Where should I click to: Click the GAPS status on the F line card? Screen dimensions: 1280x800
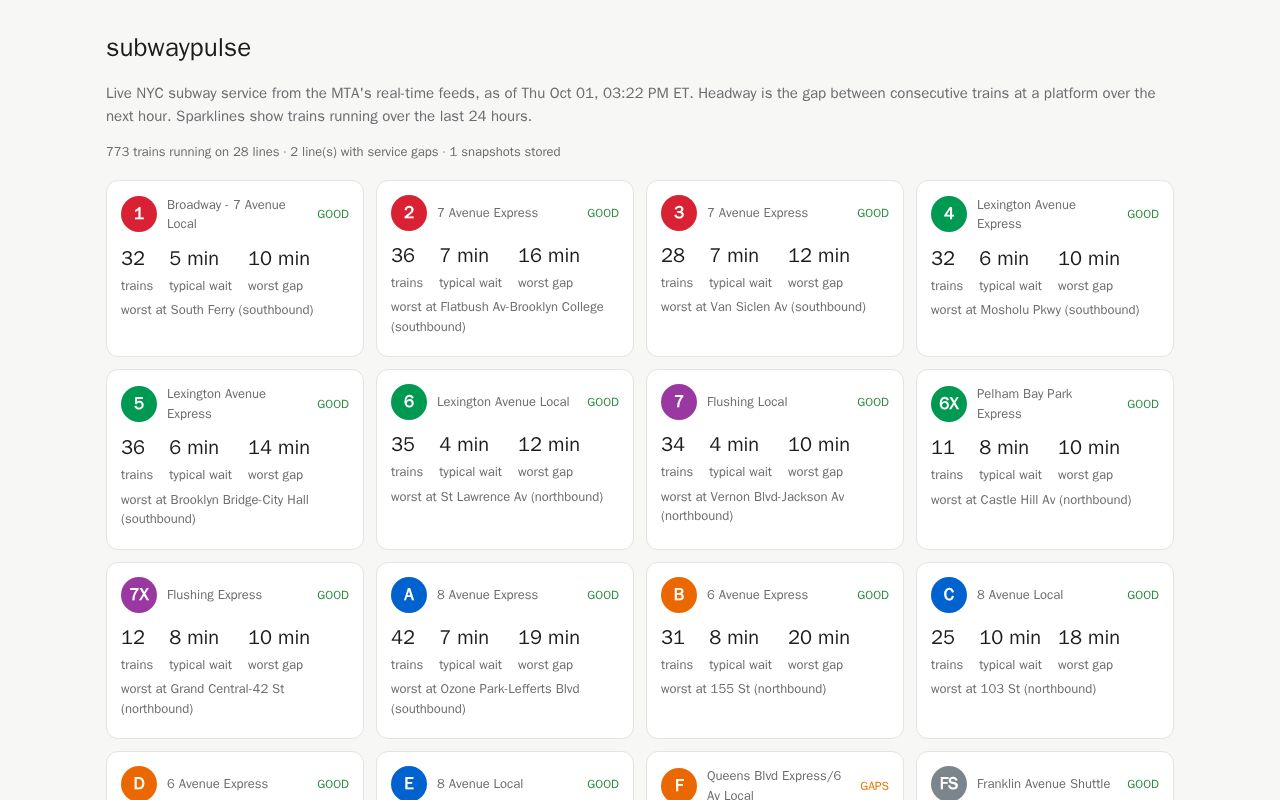(x=874, y=786)
